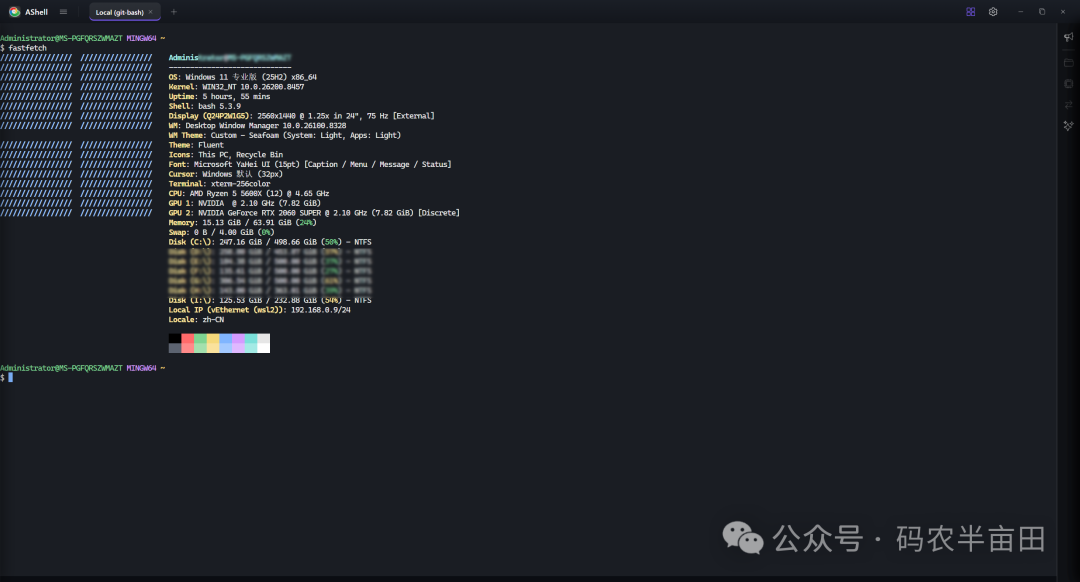Open the megaphone announcements icon
This screenshot has width=1080, height=582.
[x=1068, y=37]
